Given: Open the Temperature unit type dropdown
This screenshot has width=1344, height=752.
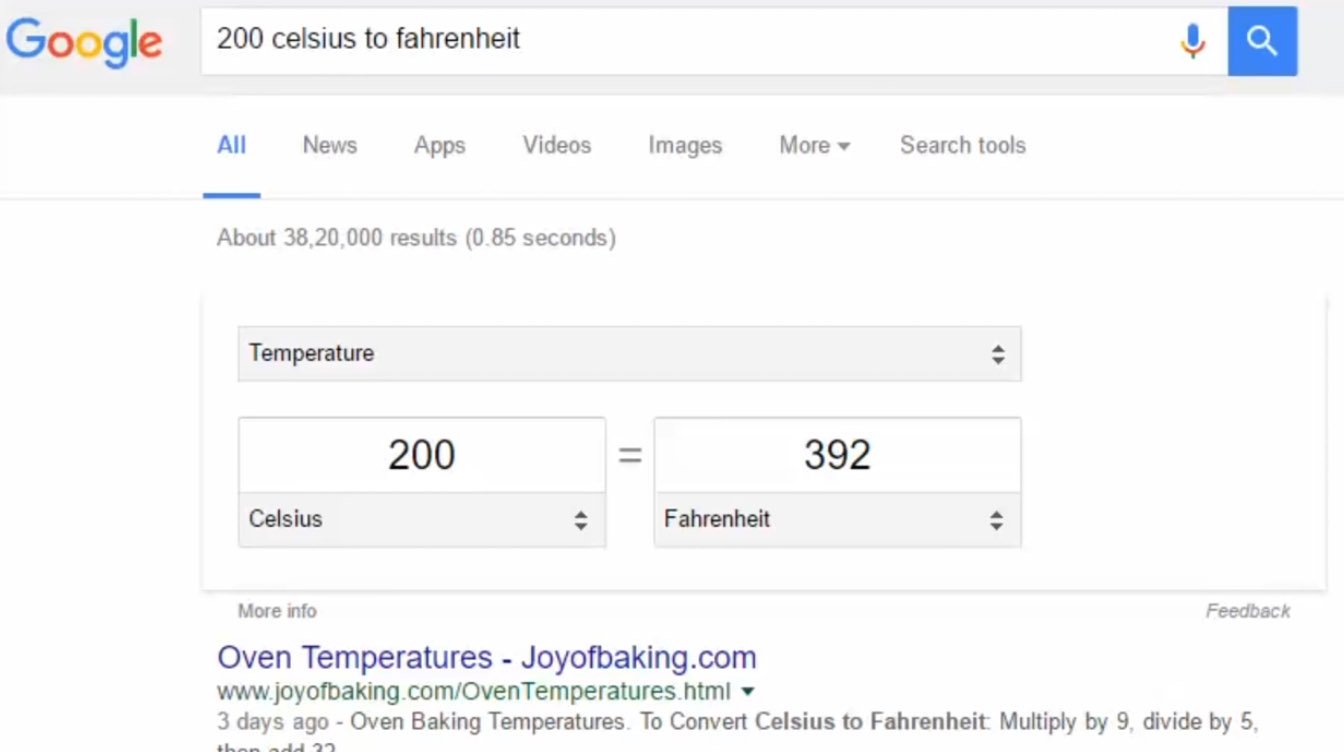Looking at the screenshot, I should tap(629, 354).
